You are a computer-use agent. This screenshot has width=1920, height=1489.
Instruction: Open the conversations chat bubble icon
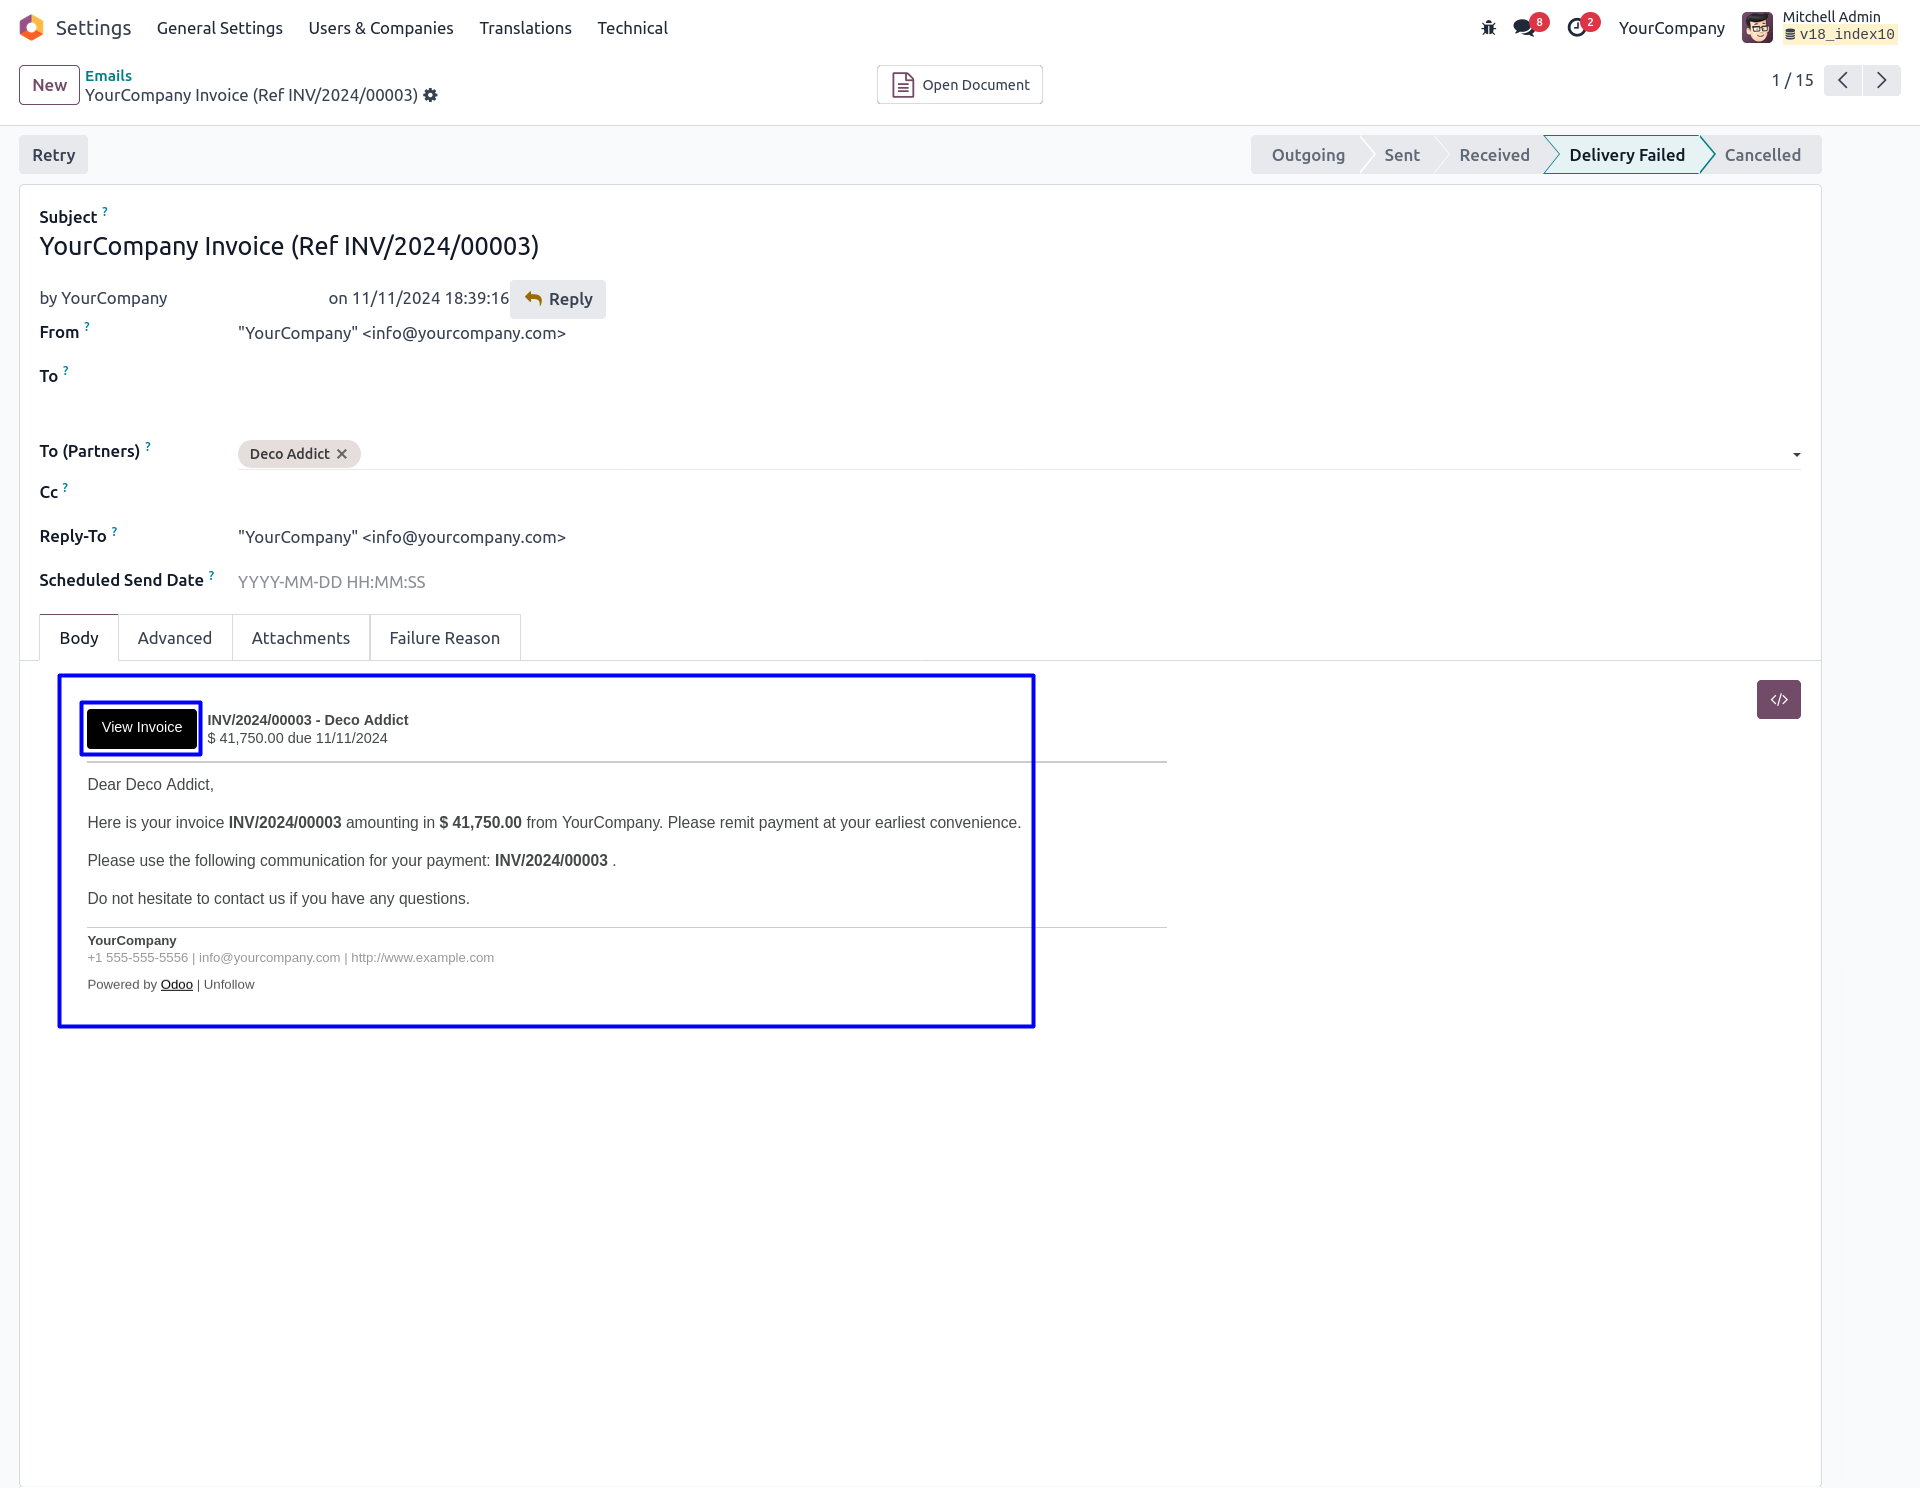tap(1524, 28)
